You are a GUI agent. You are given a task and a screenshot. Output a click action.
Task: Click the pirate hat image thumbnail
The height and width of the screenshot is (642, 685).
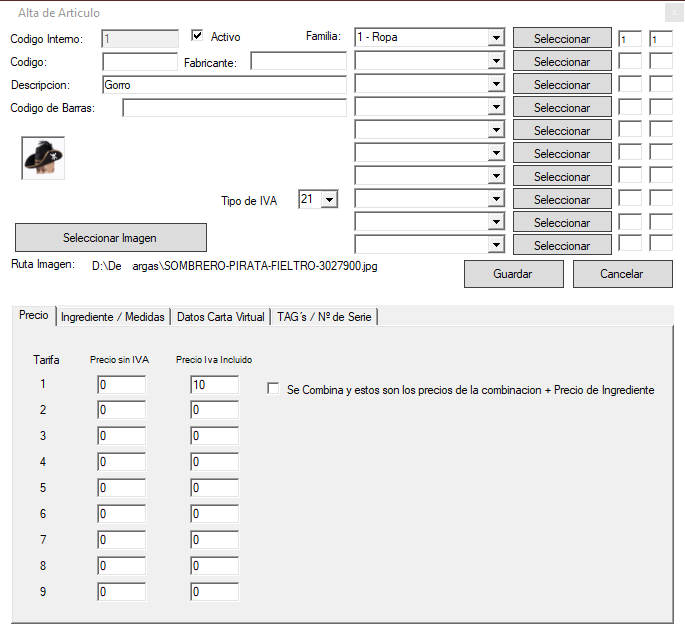[43, 158]
